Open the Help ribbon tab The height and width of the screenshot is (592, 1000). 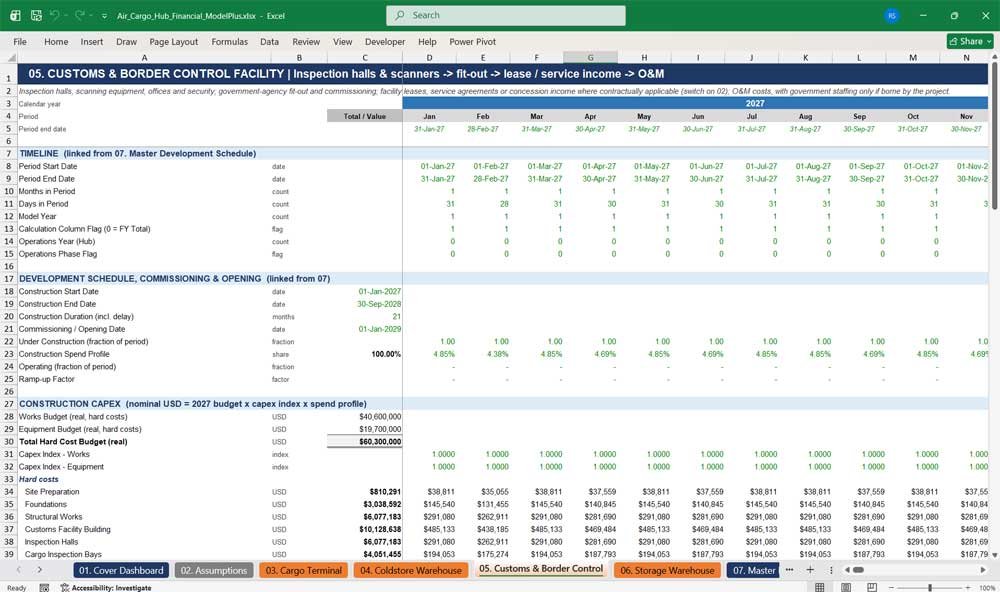point(427,41)
